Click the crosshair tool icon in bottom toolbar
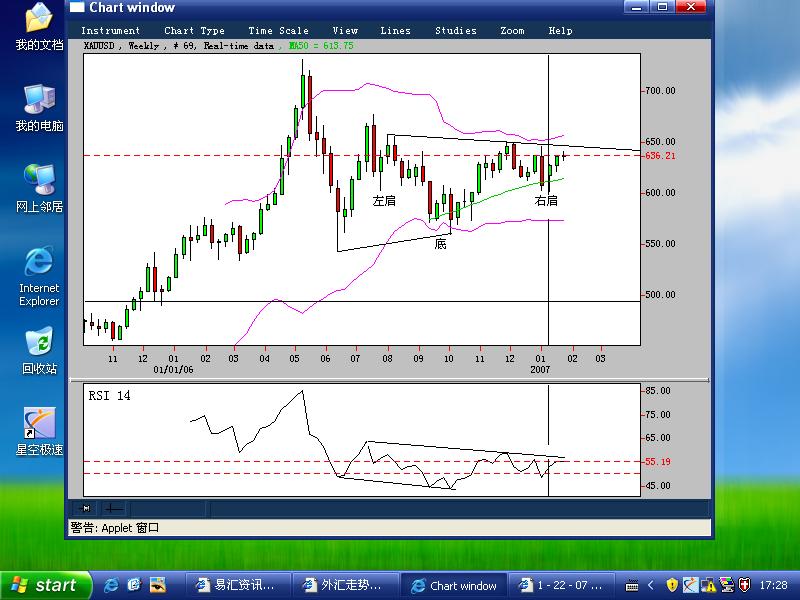 113,508
